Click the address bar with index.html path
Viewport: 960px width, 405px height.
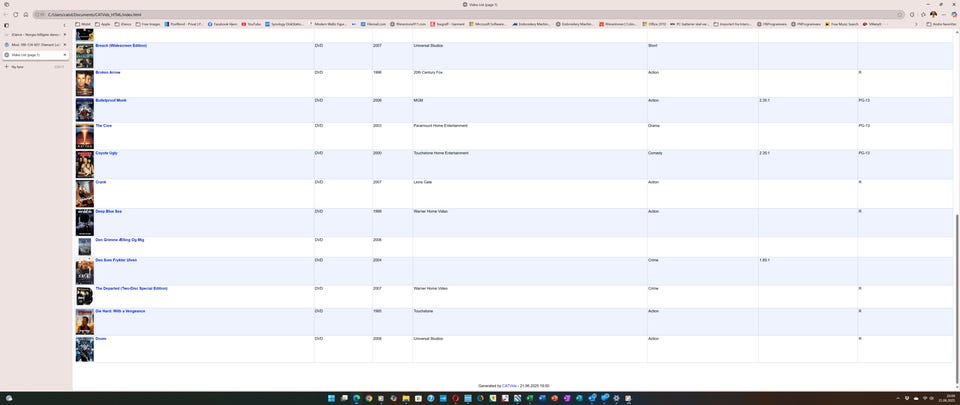(468, 14)
